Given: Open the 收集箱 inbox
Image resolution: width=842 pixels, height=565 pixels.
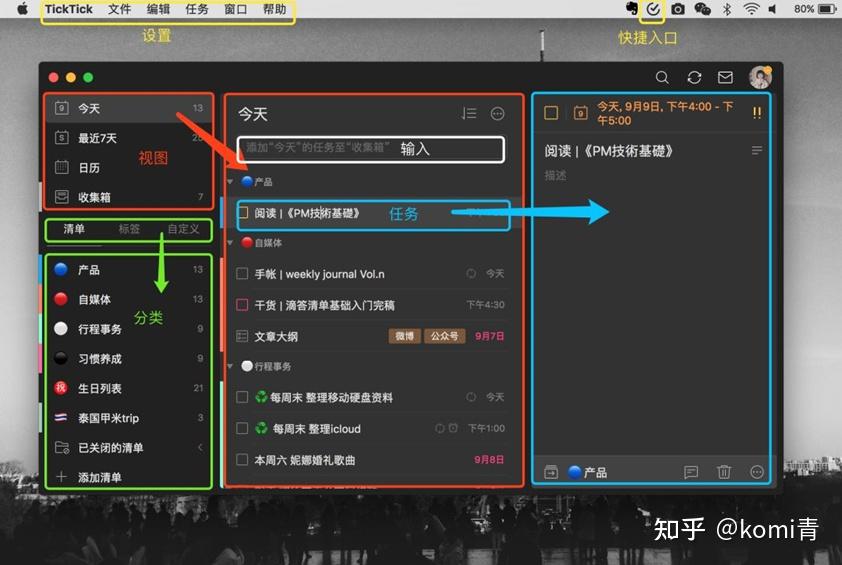Looking at the screenshot, I should coord(128,197).
